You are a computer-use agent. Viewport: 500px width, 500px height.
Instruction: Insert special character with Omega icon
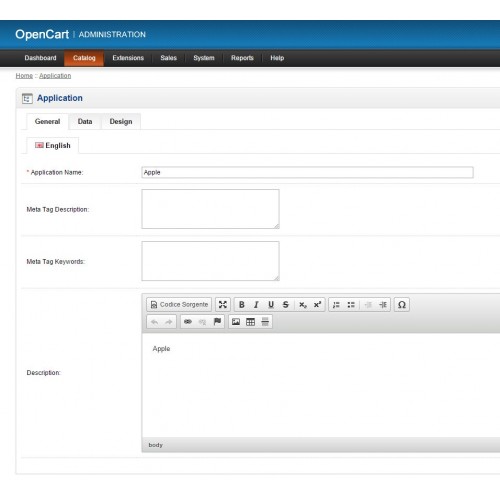(x=402, y=305)
